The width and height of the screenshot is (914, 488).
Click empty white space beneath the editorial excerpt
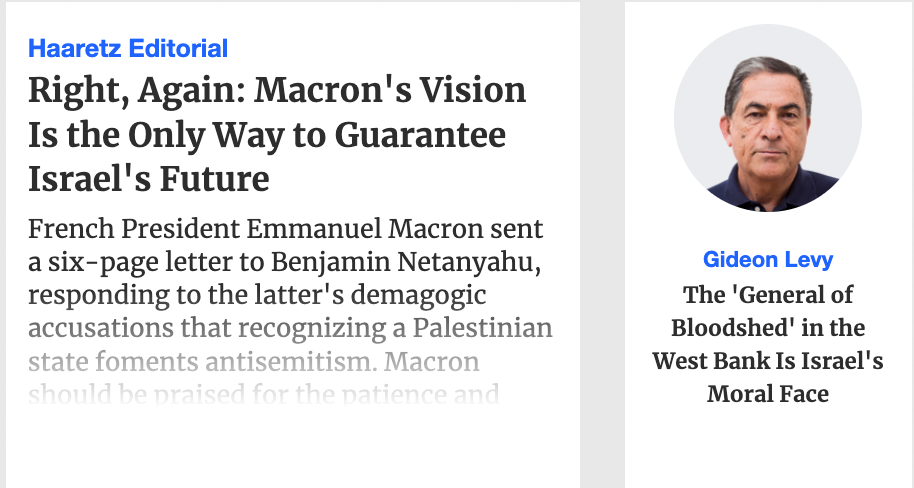(x=290, y=450)
